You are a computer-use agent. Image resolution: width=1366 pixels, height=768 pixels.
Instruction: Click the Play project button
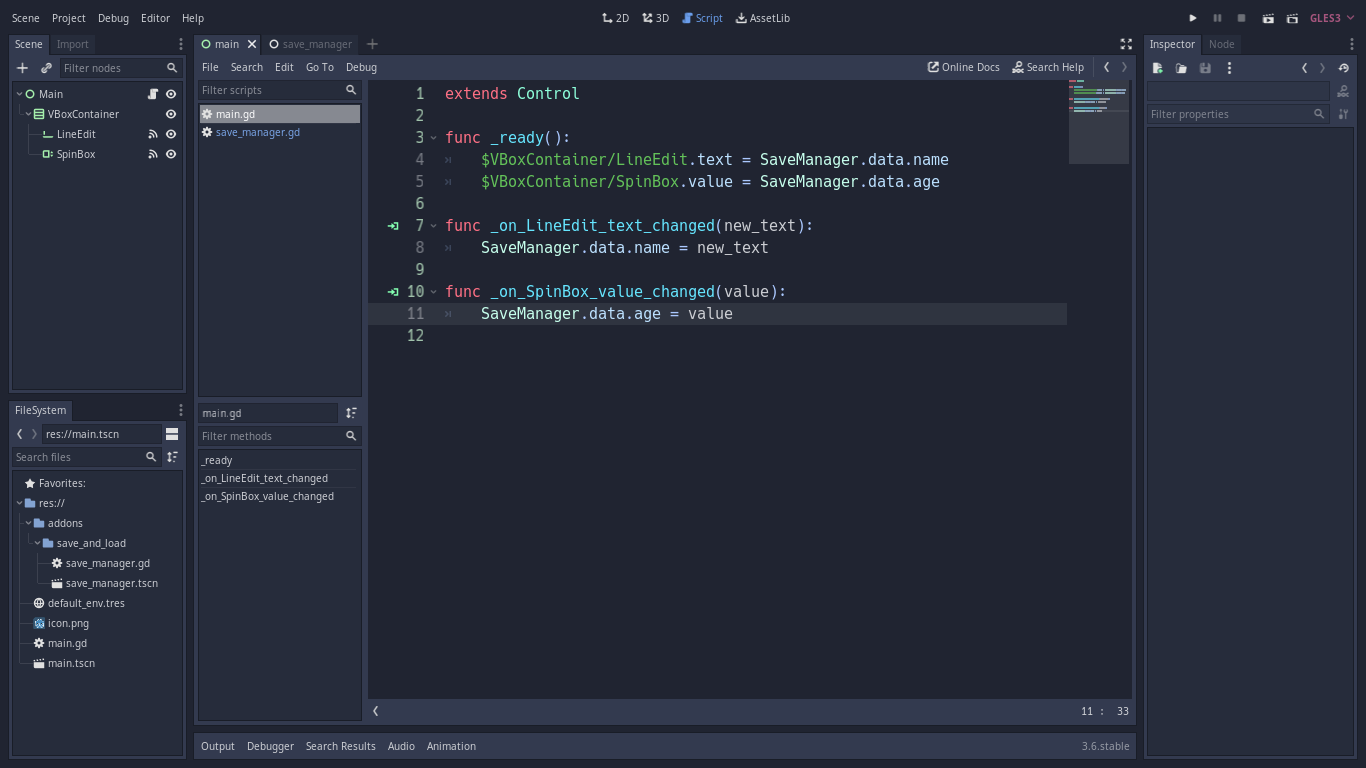click(1192, 18)
